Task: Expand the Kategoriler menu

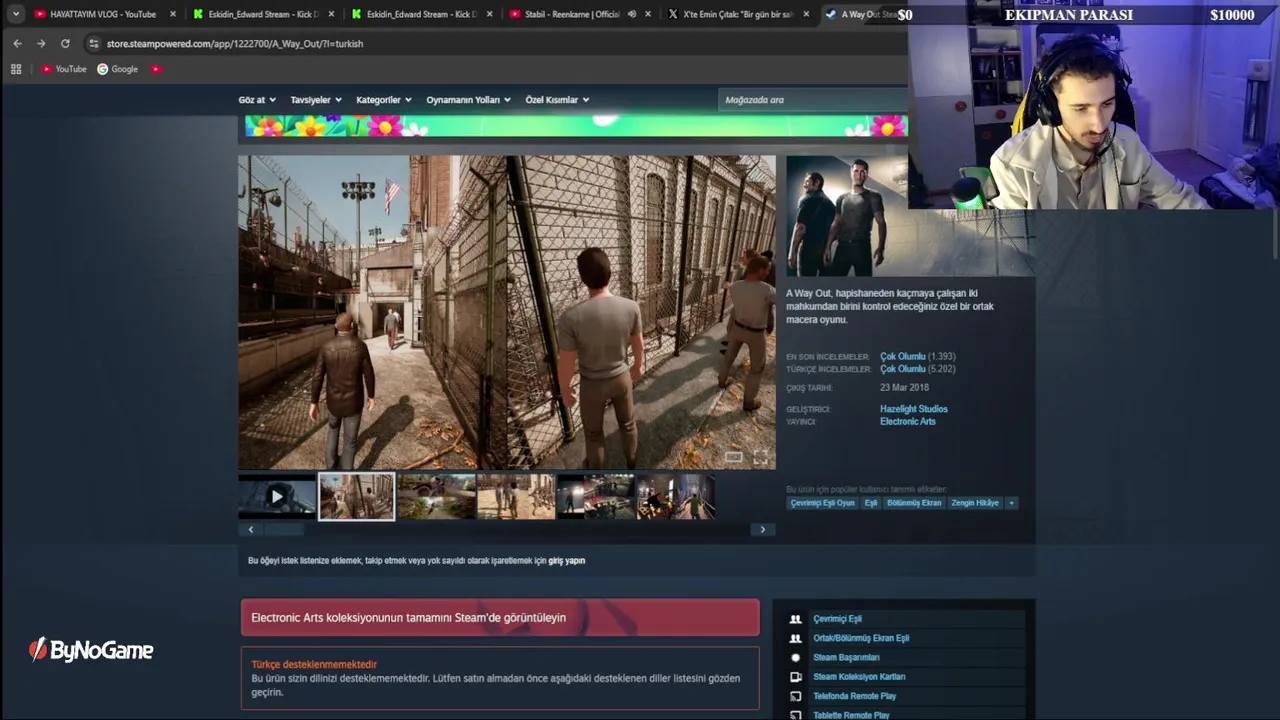Action: (384, 100)
